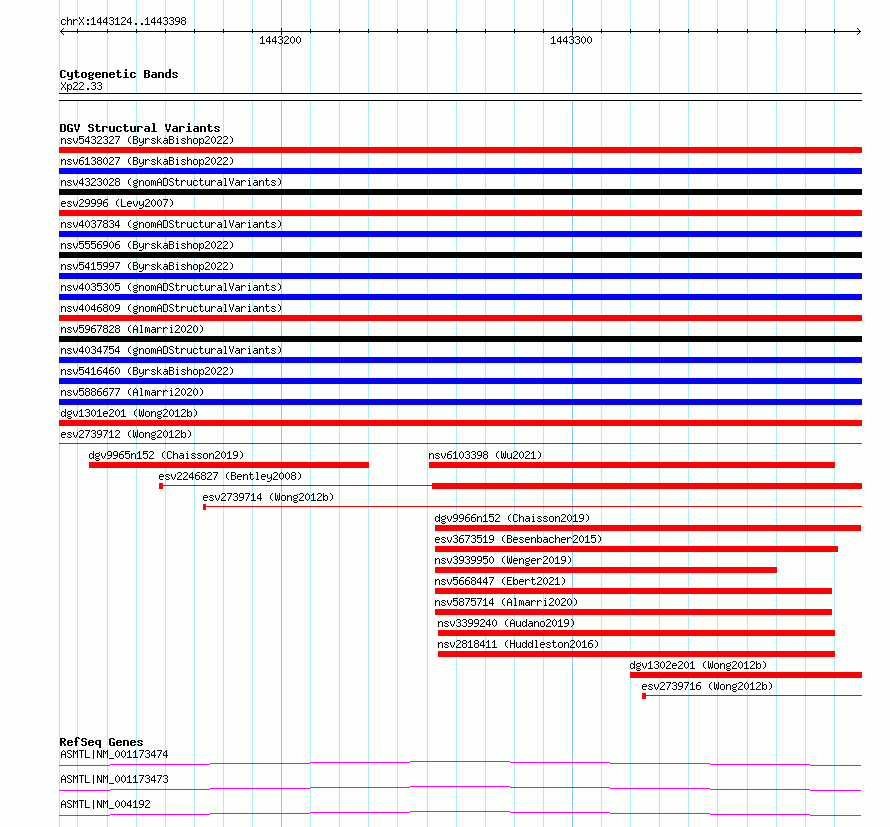The width and height of the screenshot is (890, 827).
Task: Select dgv1302e201 (Wong2012b) label
Action: point(698,665)
